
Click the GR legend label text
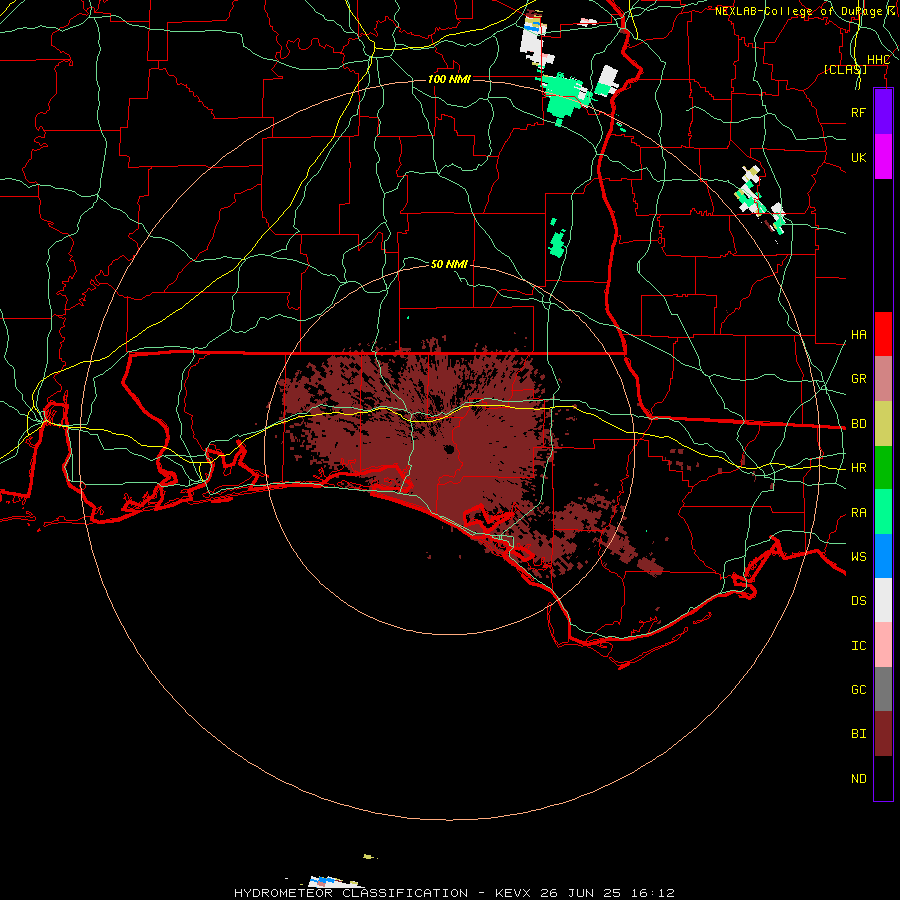coord(858,379)
